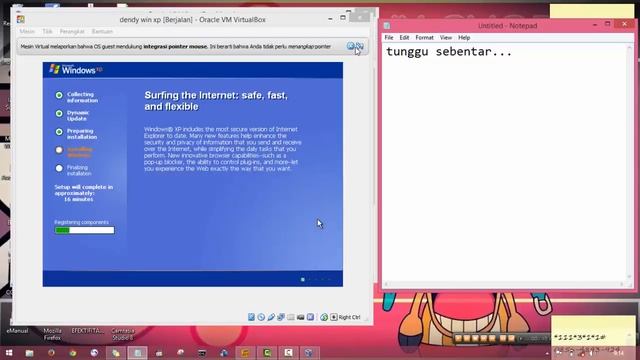Click the EFEKTIFITA... desktop shortcut label
640x360 pixels.
(x=88, y=331)
